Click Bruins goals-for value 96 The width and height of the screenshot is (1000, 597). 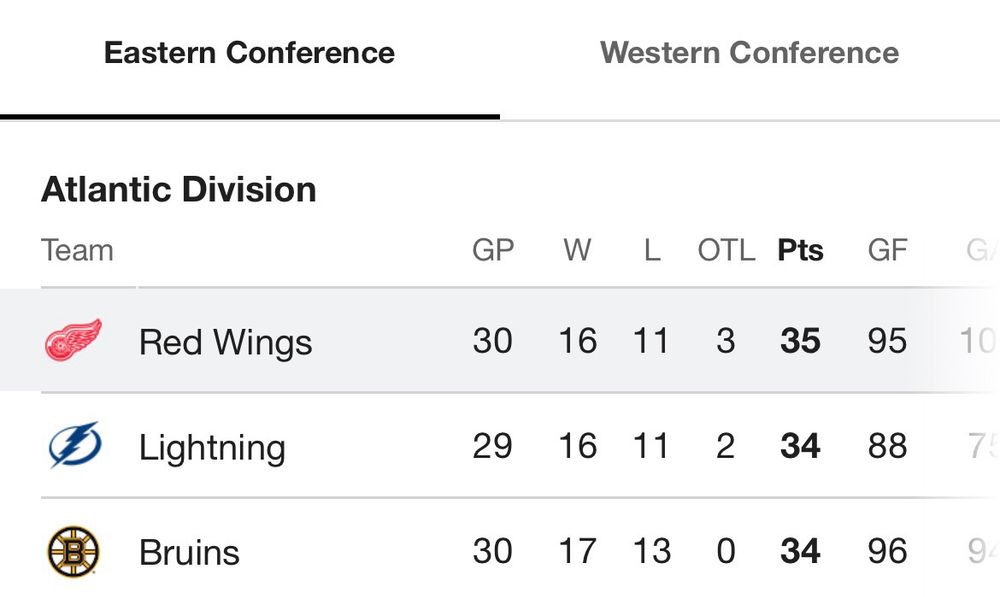[887, 551]
